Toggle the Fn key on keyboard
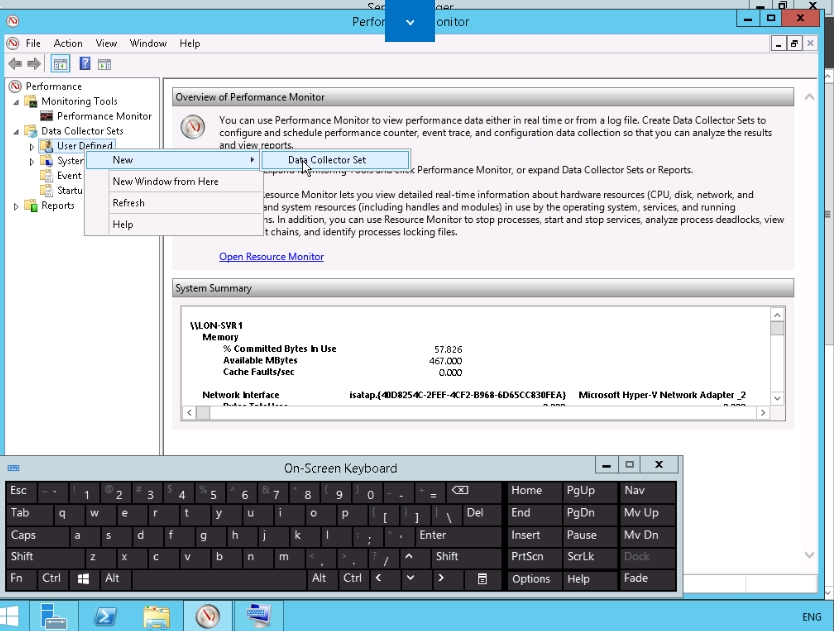This screenshot has height=631, width=836. pos(21,579)
